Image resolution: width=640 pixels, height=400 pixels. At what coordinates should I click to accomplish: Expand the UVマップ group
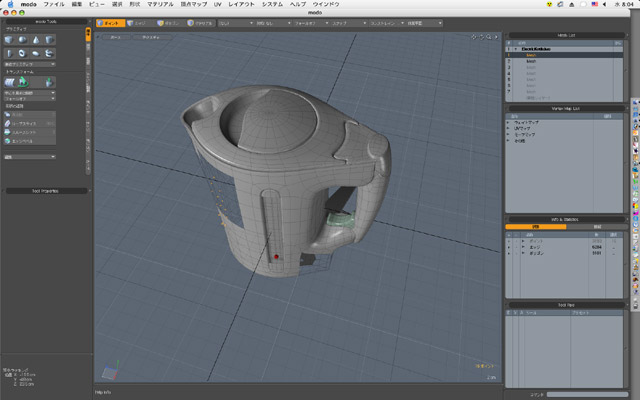pyautogui.click(x=508, y=128)
